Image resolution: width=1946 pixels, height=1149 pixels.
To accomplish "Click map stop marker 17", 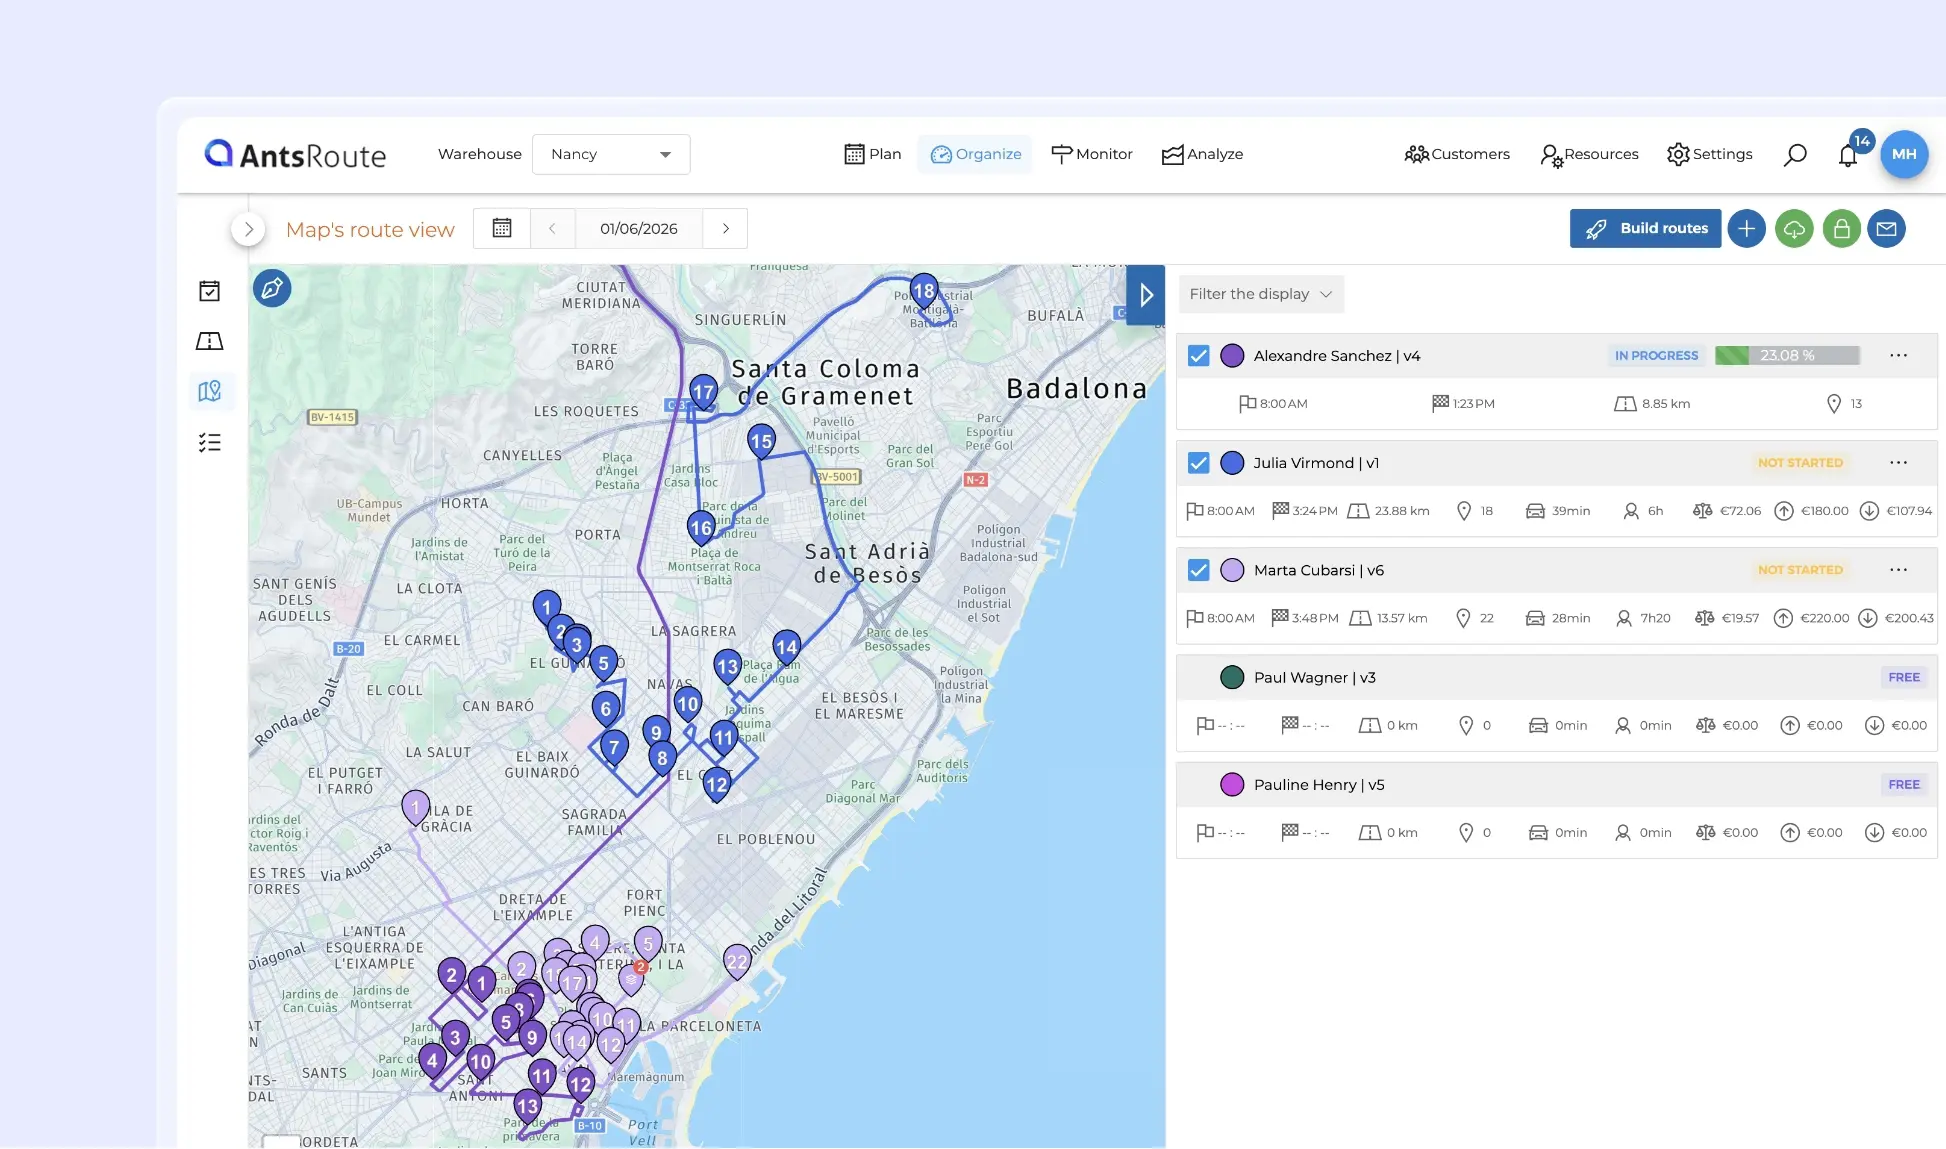I will [703, 393].
